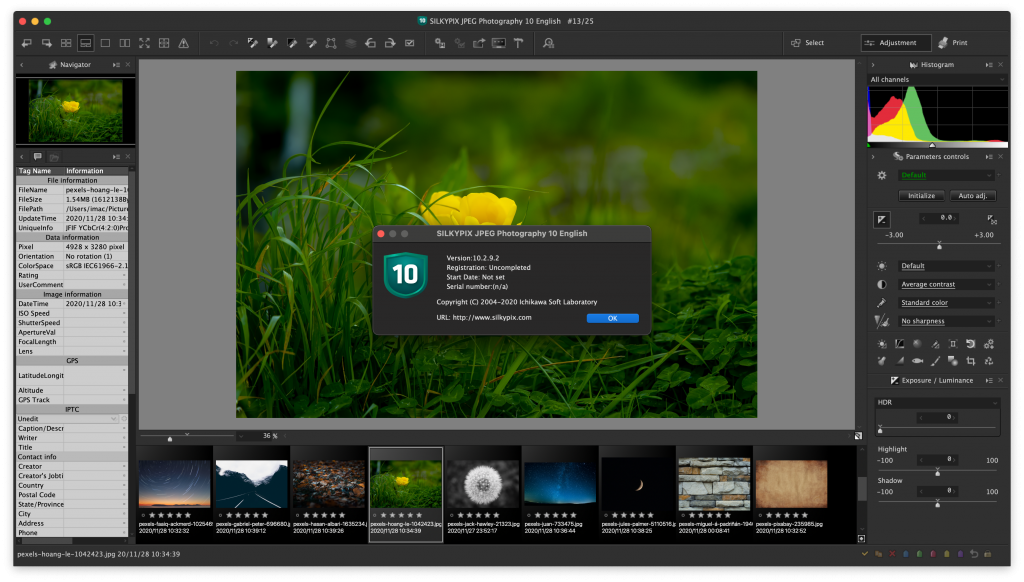Open the silkypix.com URL in about dialog
The width and height of the screenshot is (1024, 582).
(x=492, y=317)
